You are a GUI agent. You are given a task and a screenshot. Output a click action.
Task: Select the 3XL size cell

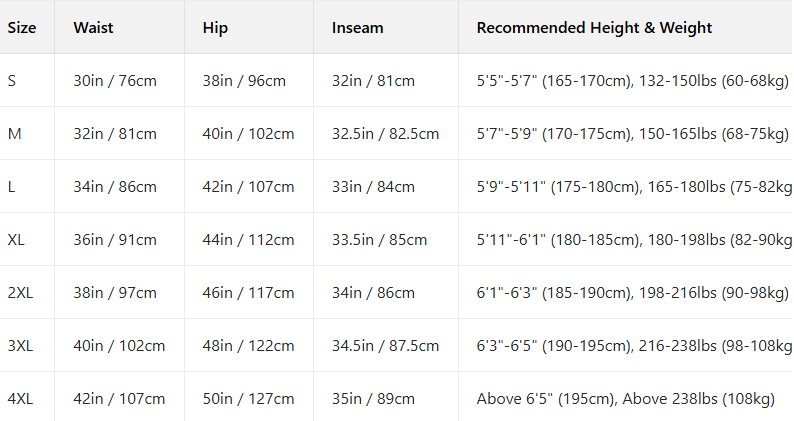click(x=20, y=346)
